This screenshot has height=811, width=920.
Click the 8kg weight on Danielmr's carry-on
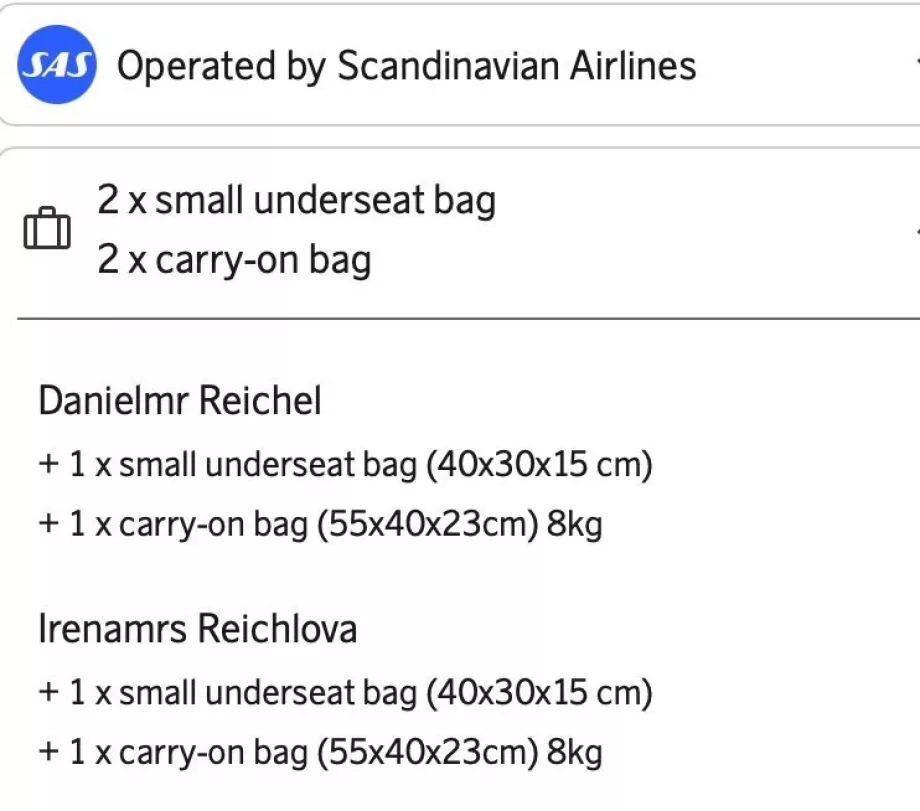coord(575,524)
